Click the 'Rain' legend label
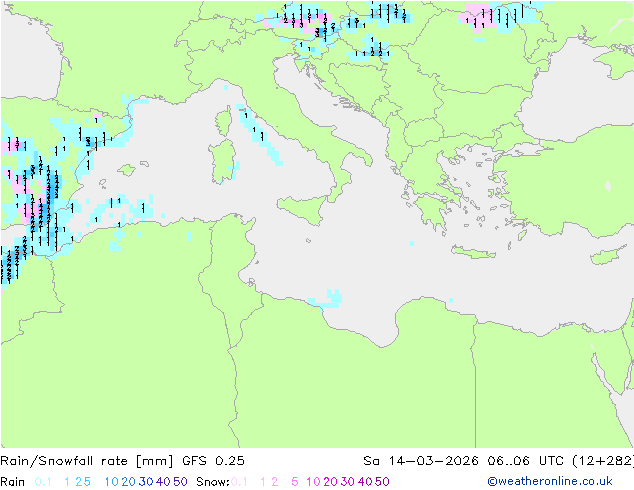 (13, 482)
